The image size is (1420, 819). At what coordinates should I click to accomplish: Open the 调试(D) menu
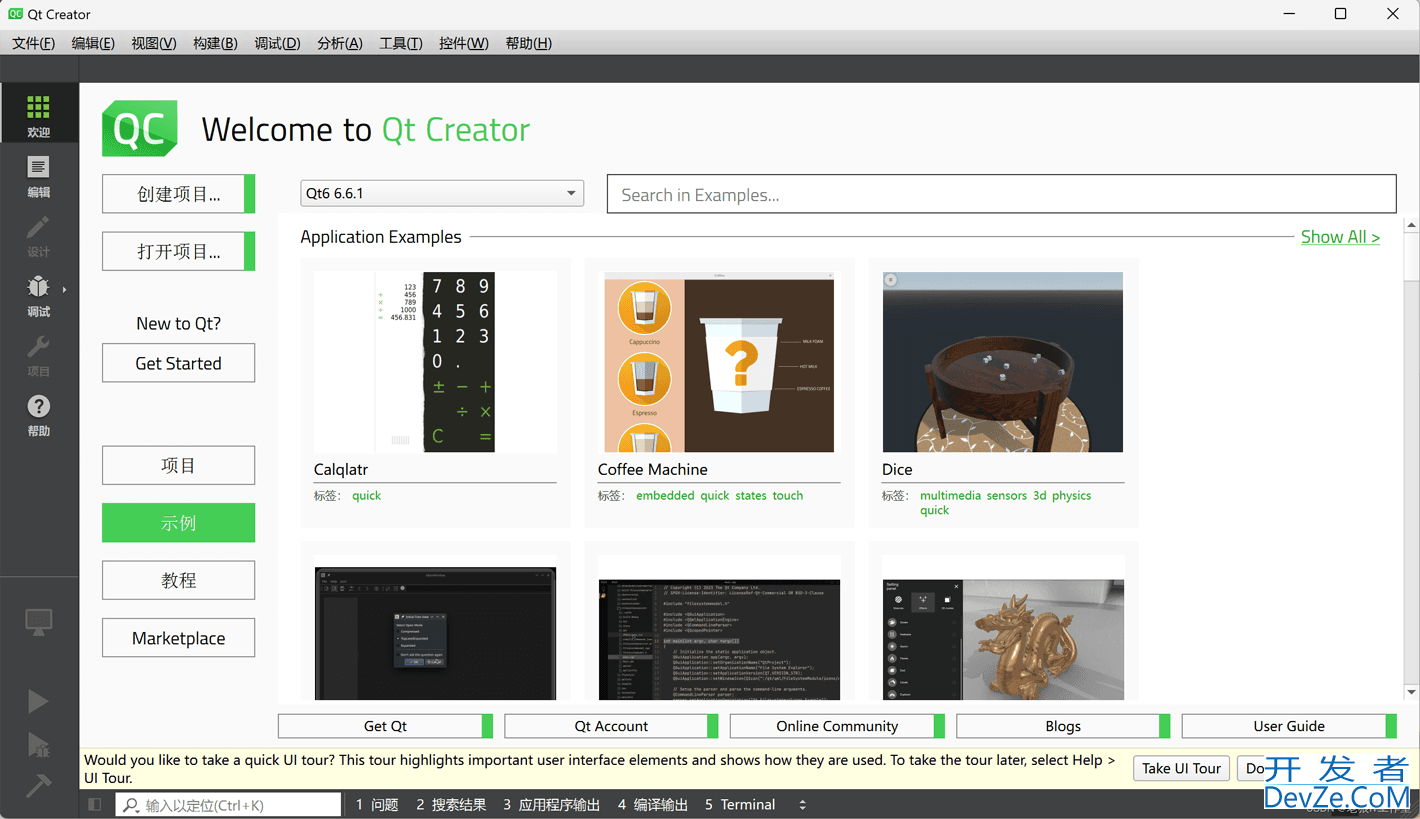(x=277, y=43)
